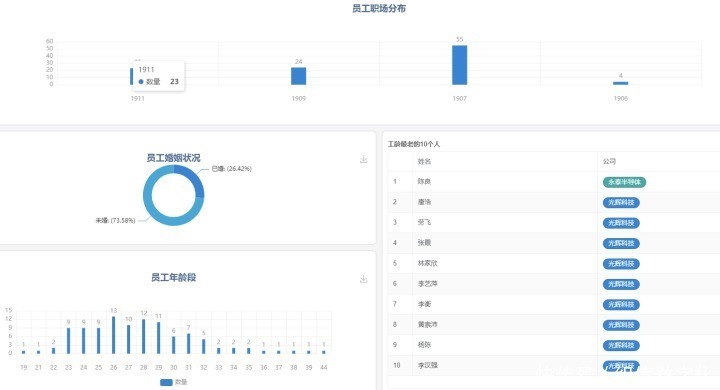720x390 pixels.
Task: Click row number 7 in the table
Action: 395,304
